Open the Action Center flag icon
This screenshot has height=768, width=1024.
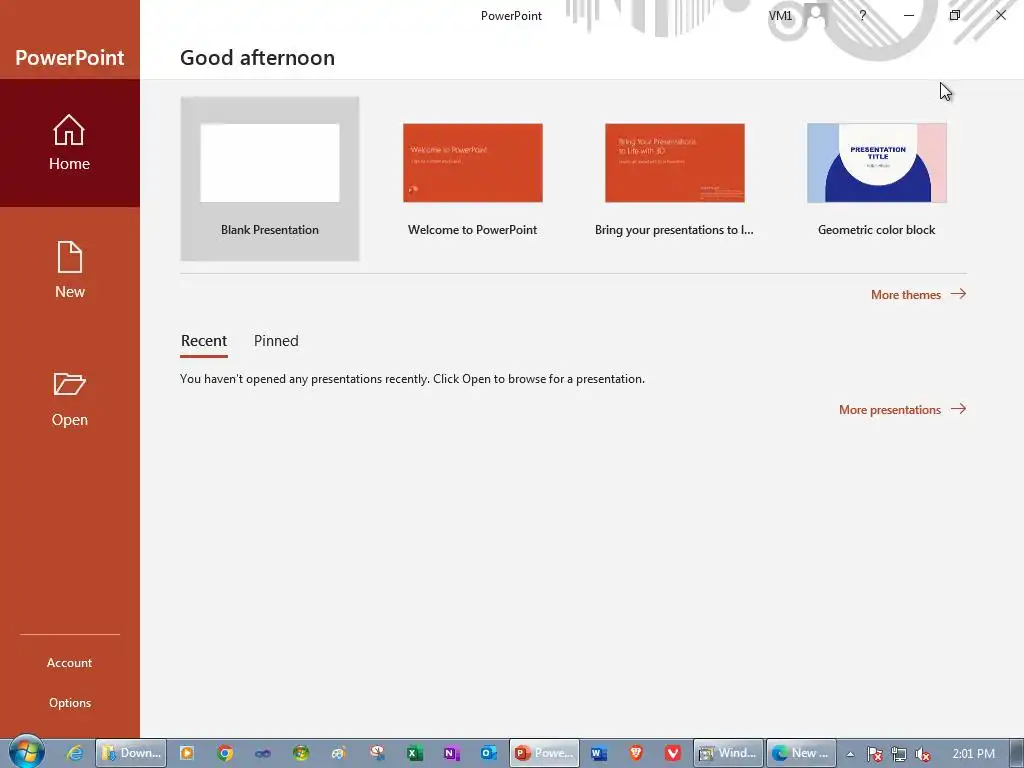[874, 754]
